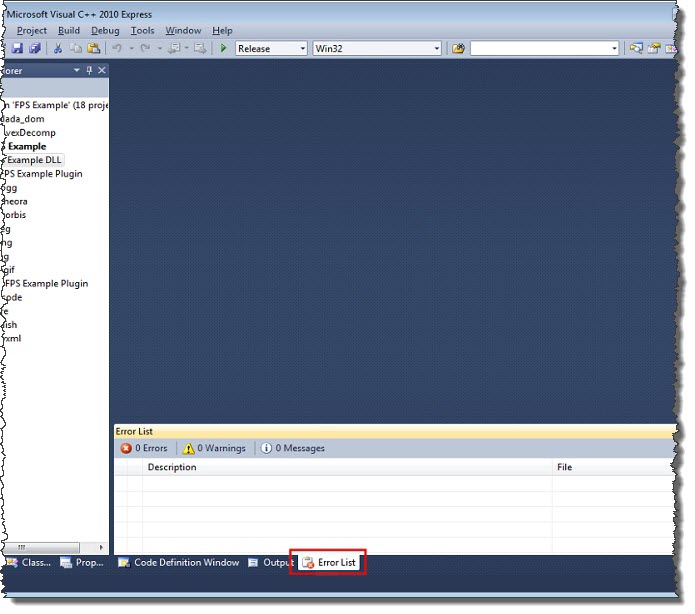The image size is (695, 614).
Task: Open the Win32 platform dropdown
Action: (377, 48)
